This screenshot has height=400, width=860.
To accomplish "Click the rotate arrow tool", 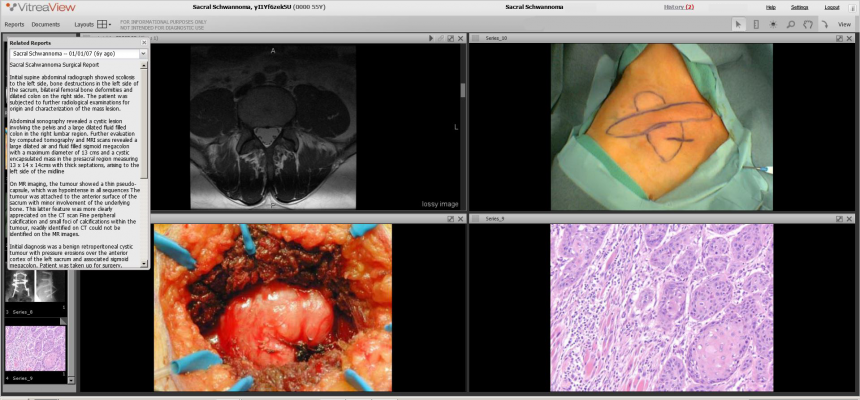I will [x=824, y=24].
